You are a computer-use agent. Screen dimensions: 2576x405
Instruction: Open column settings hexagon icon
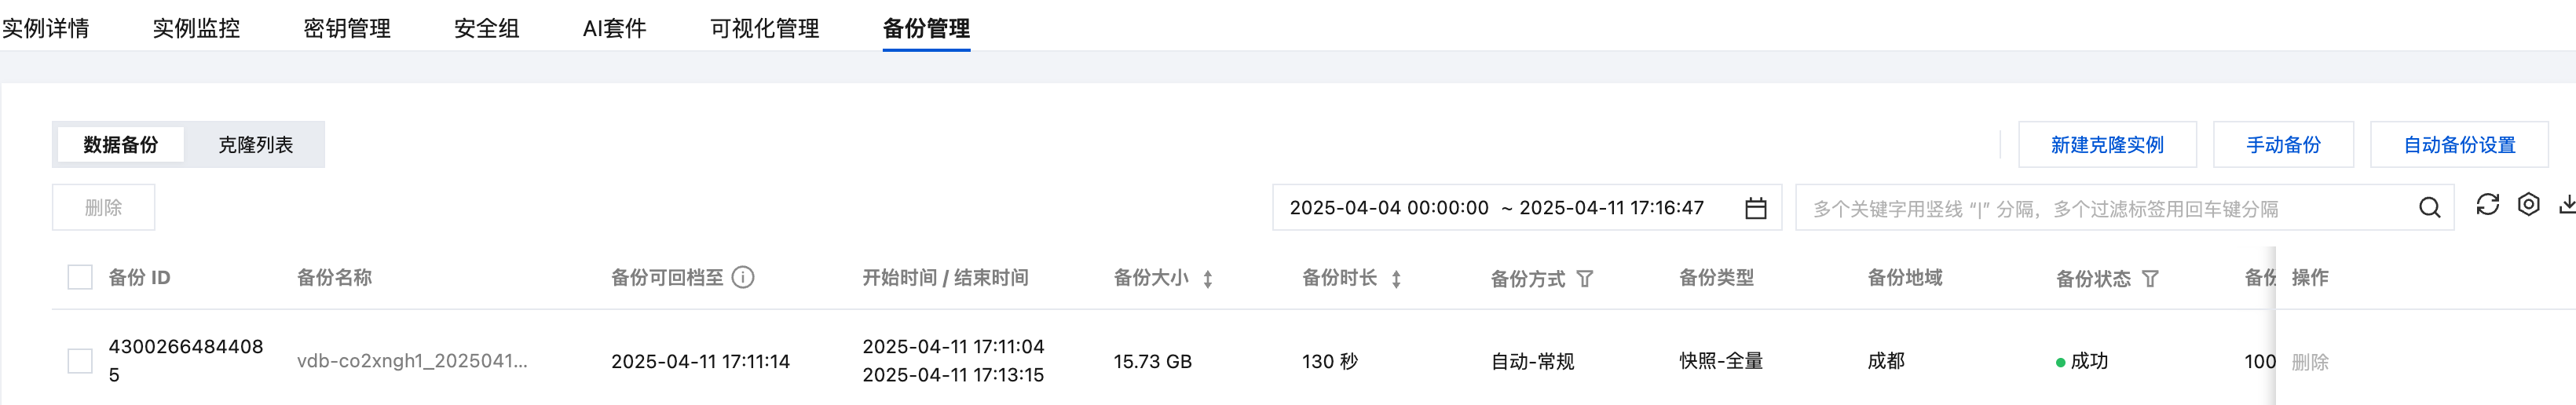(2528, 205)
